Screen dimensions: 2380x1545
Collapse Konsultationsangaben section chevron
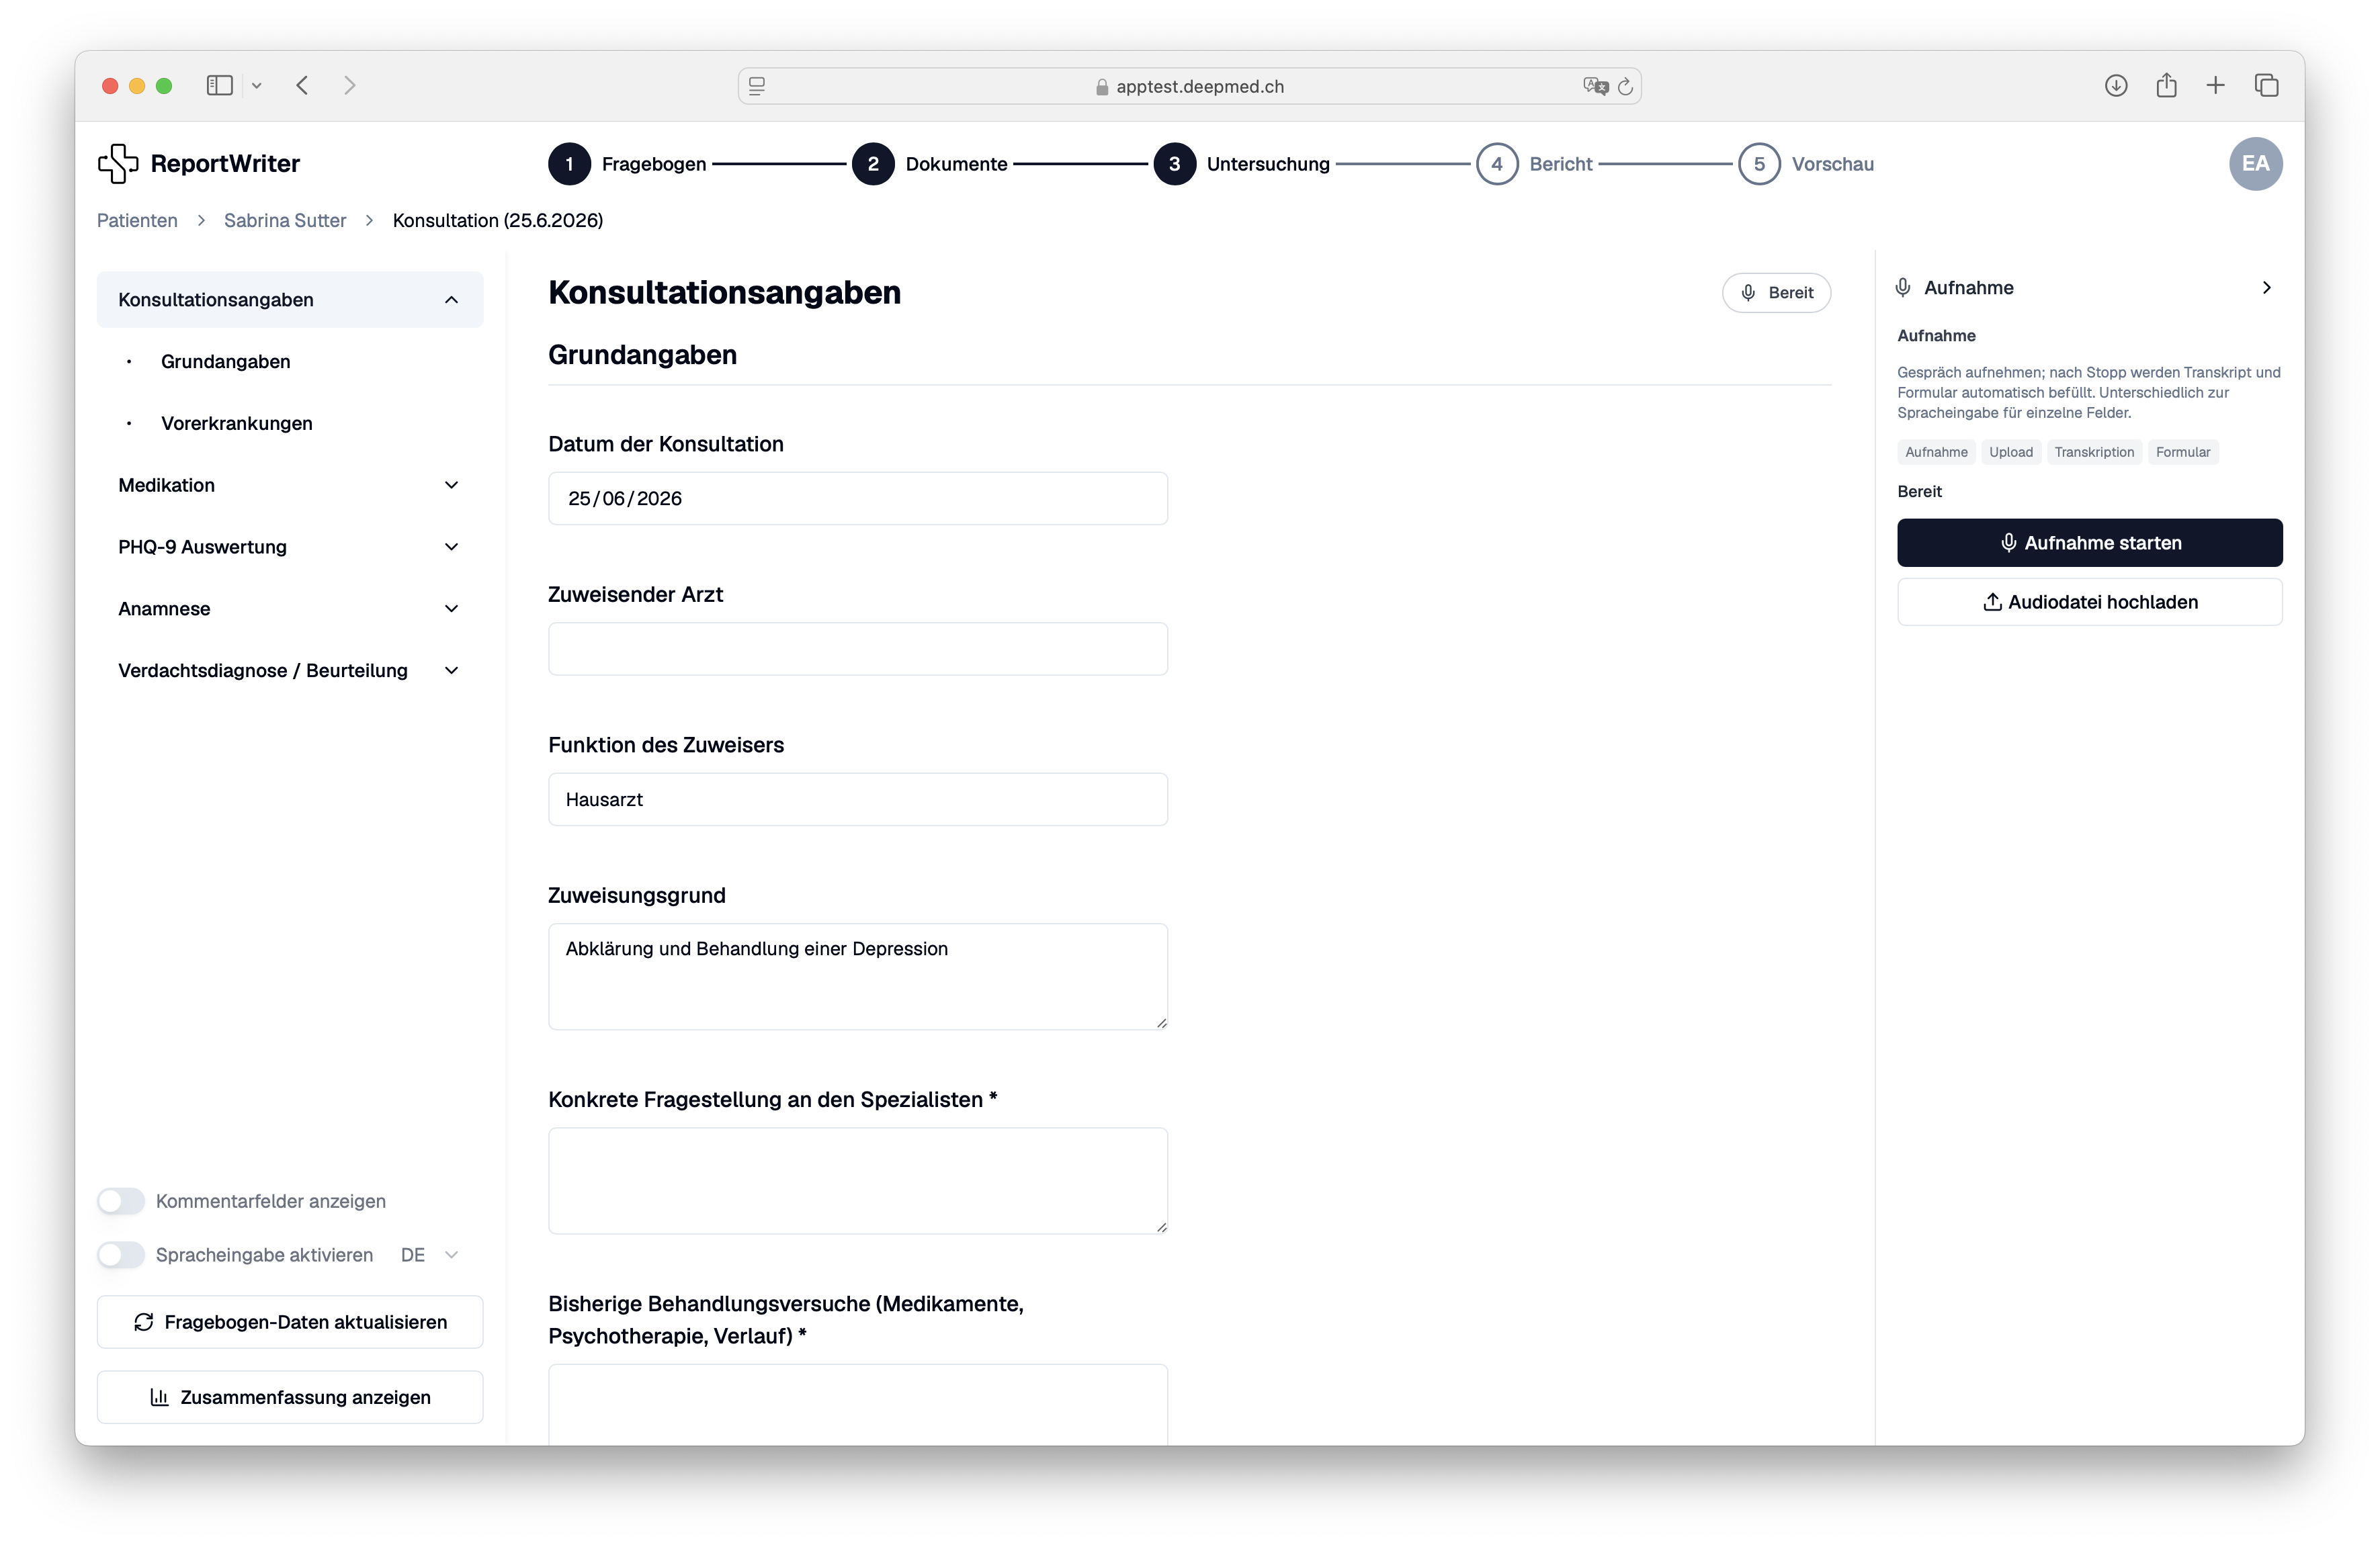click(451, 300)
